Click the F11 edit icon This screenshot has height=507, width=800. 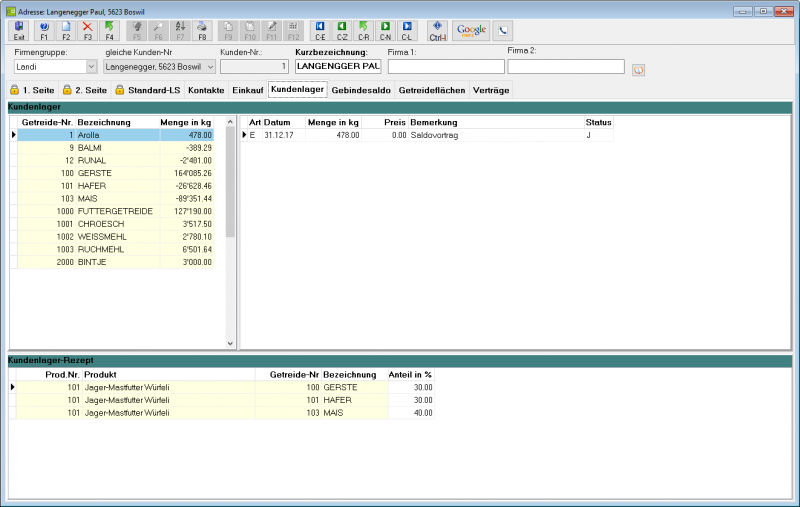pos(271,31)
